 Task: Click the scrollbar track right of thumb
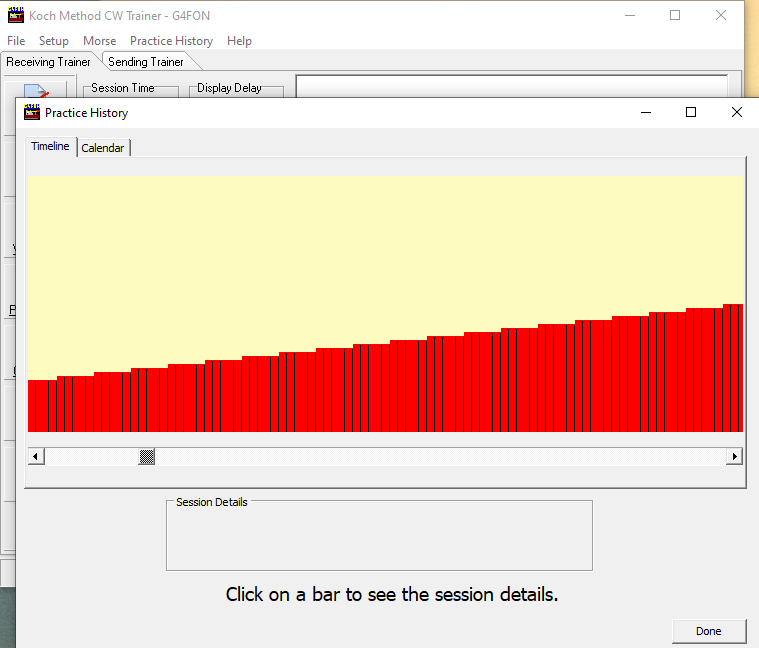pyautogui.click(x=440, y=456)
